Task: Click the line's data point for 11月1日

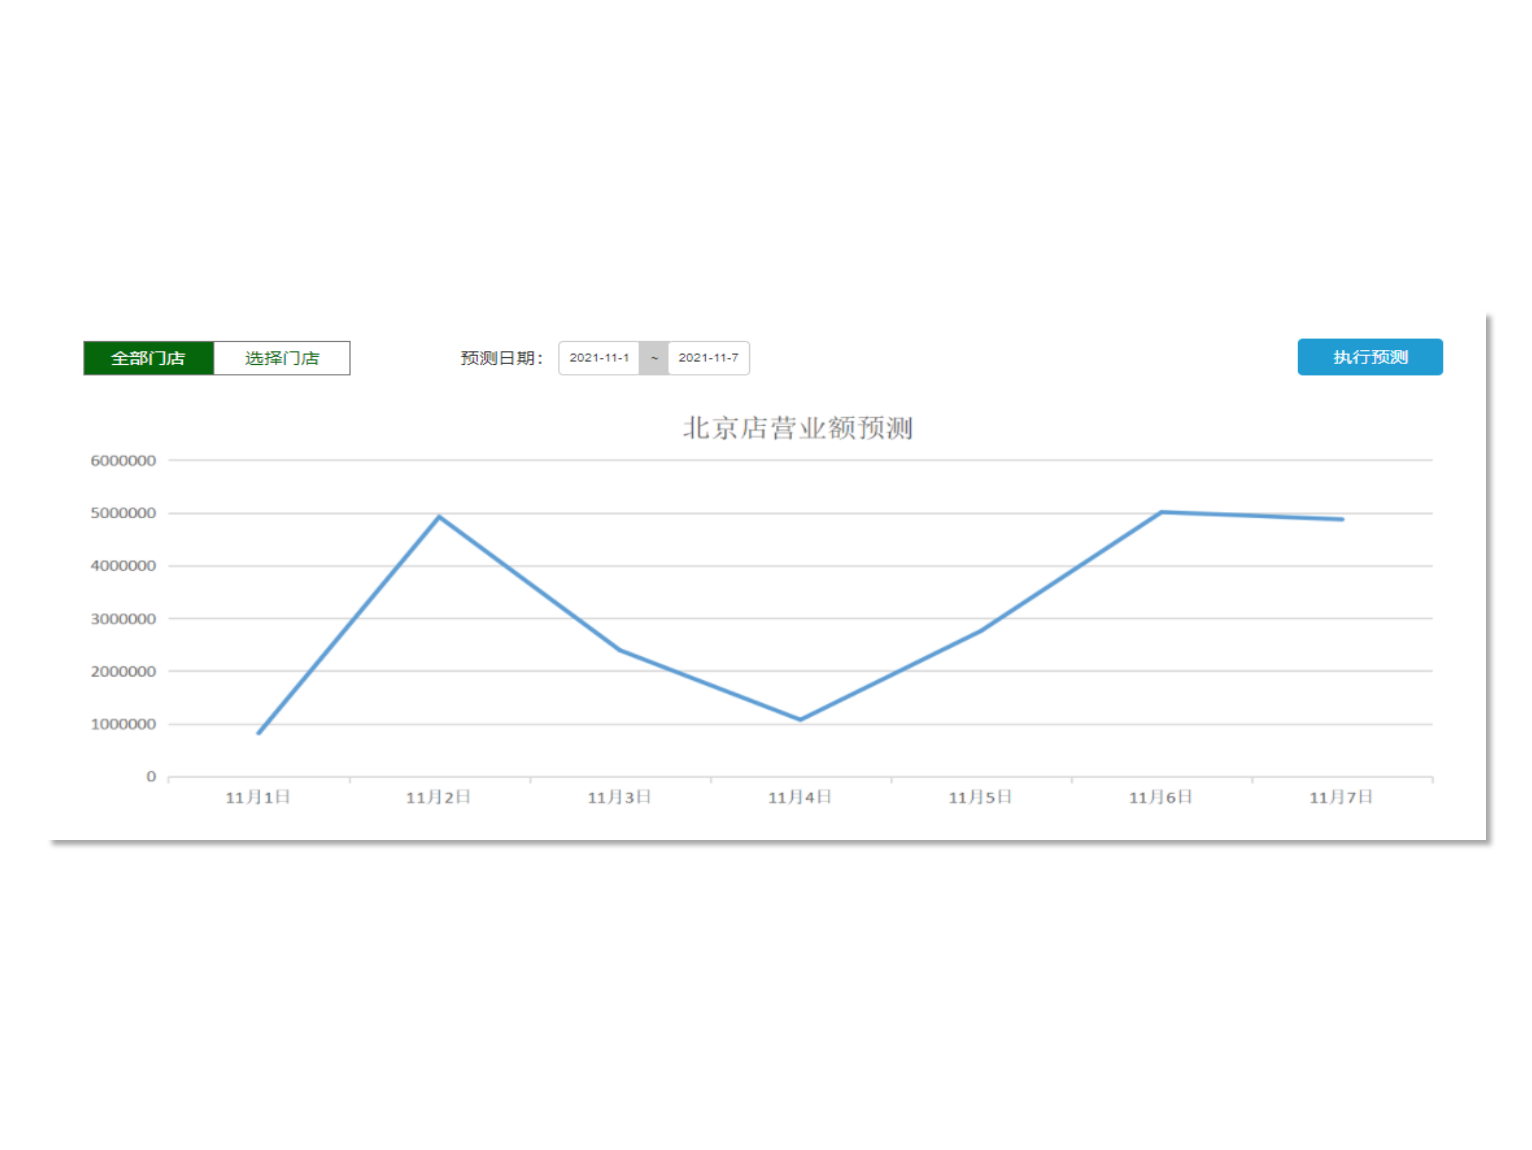Action: [259, 733]
